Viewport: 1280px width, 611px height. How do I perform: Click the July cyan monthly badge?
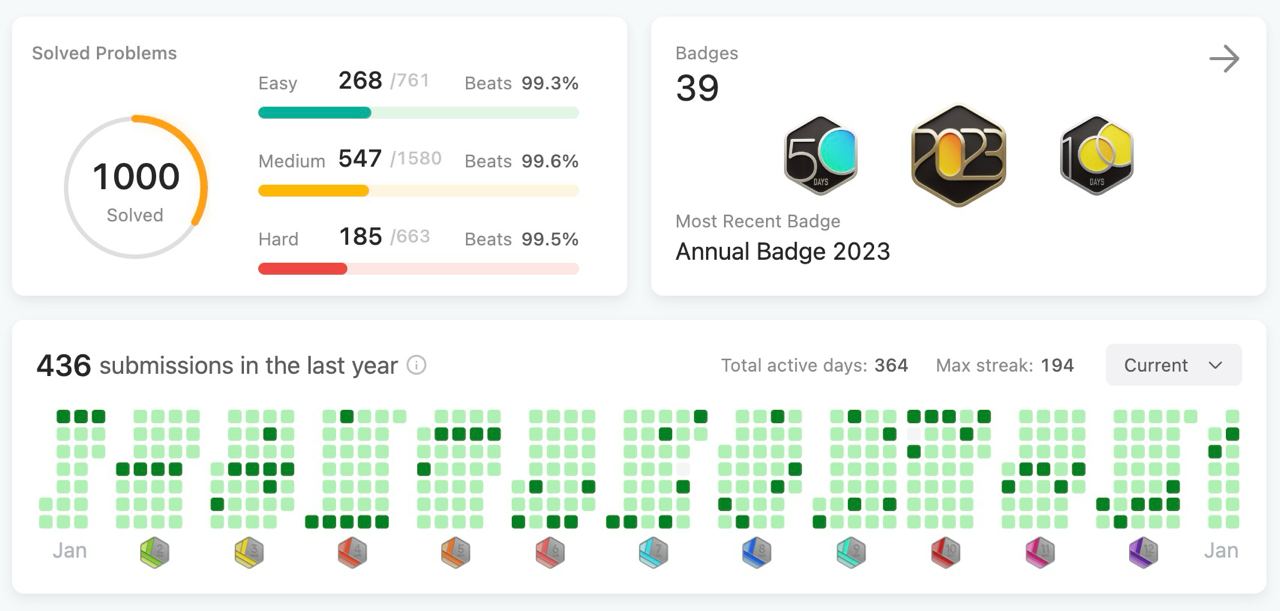[x=653, y=552]
